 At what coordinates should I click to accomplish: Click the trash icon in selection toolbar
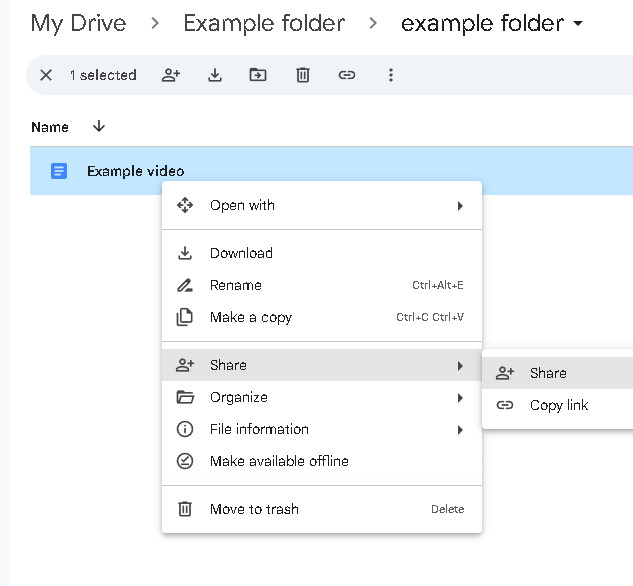click(303, 75)
